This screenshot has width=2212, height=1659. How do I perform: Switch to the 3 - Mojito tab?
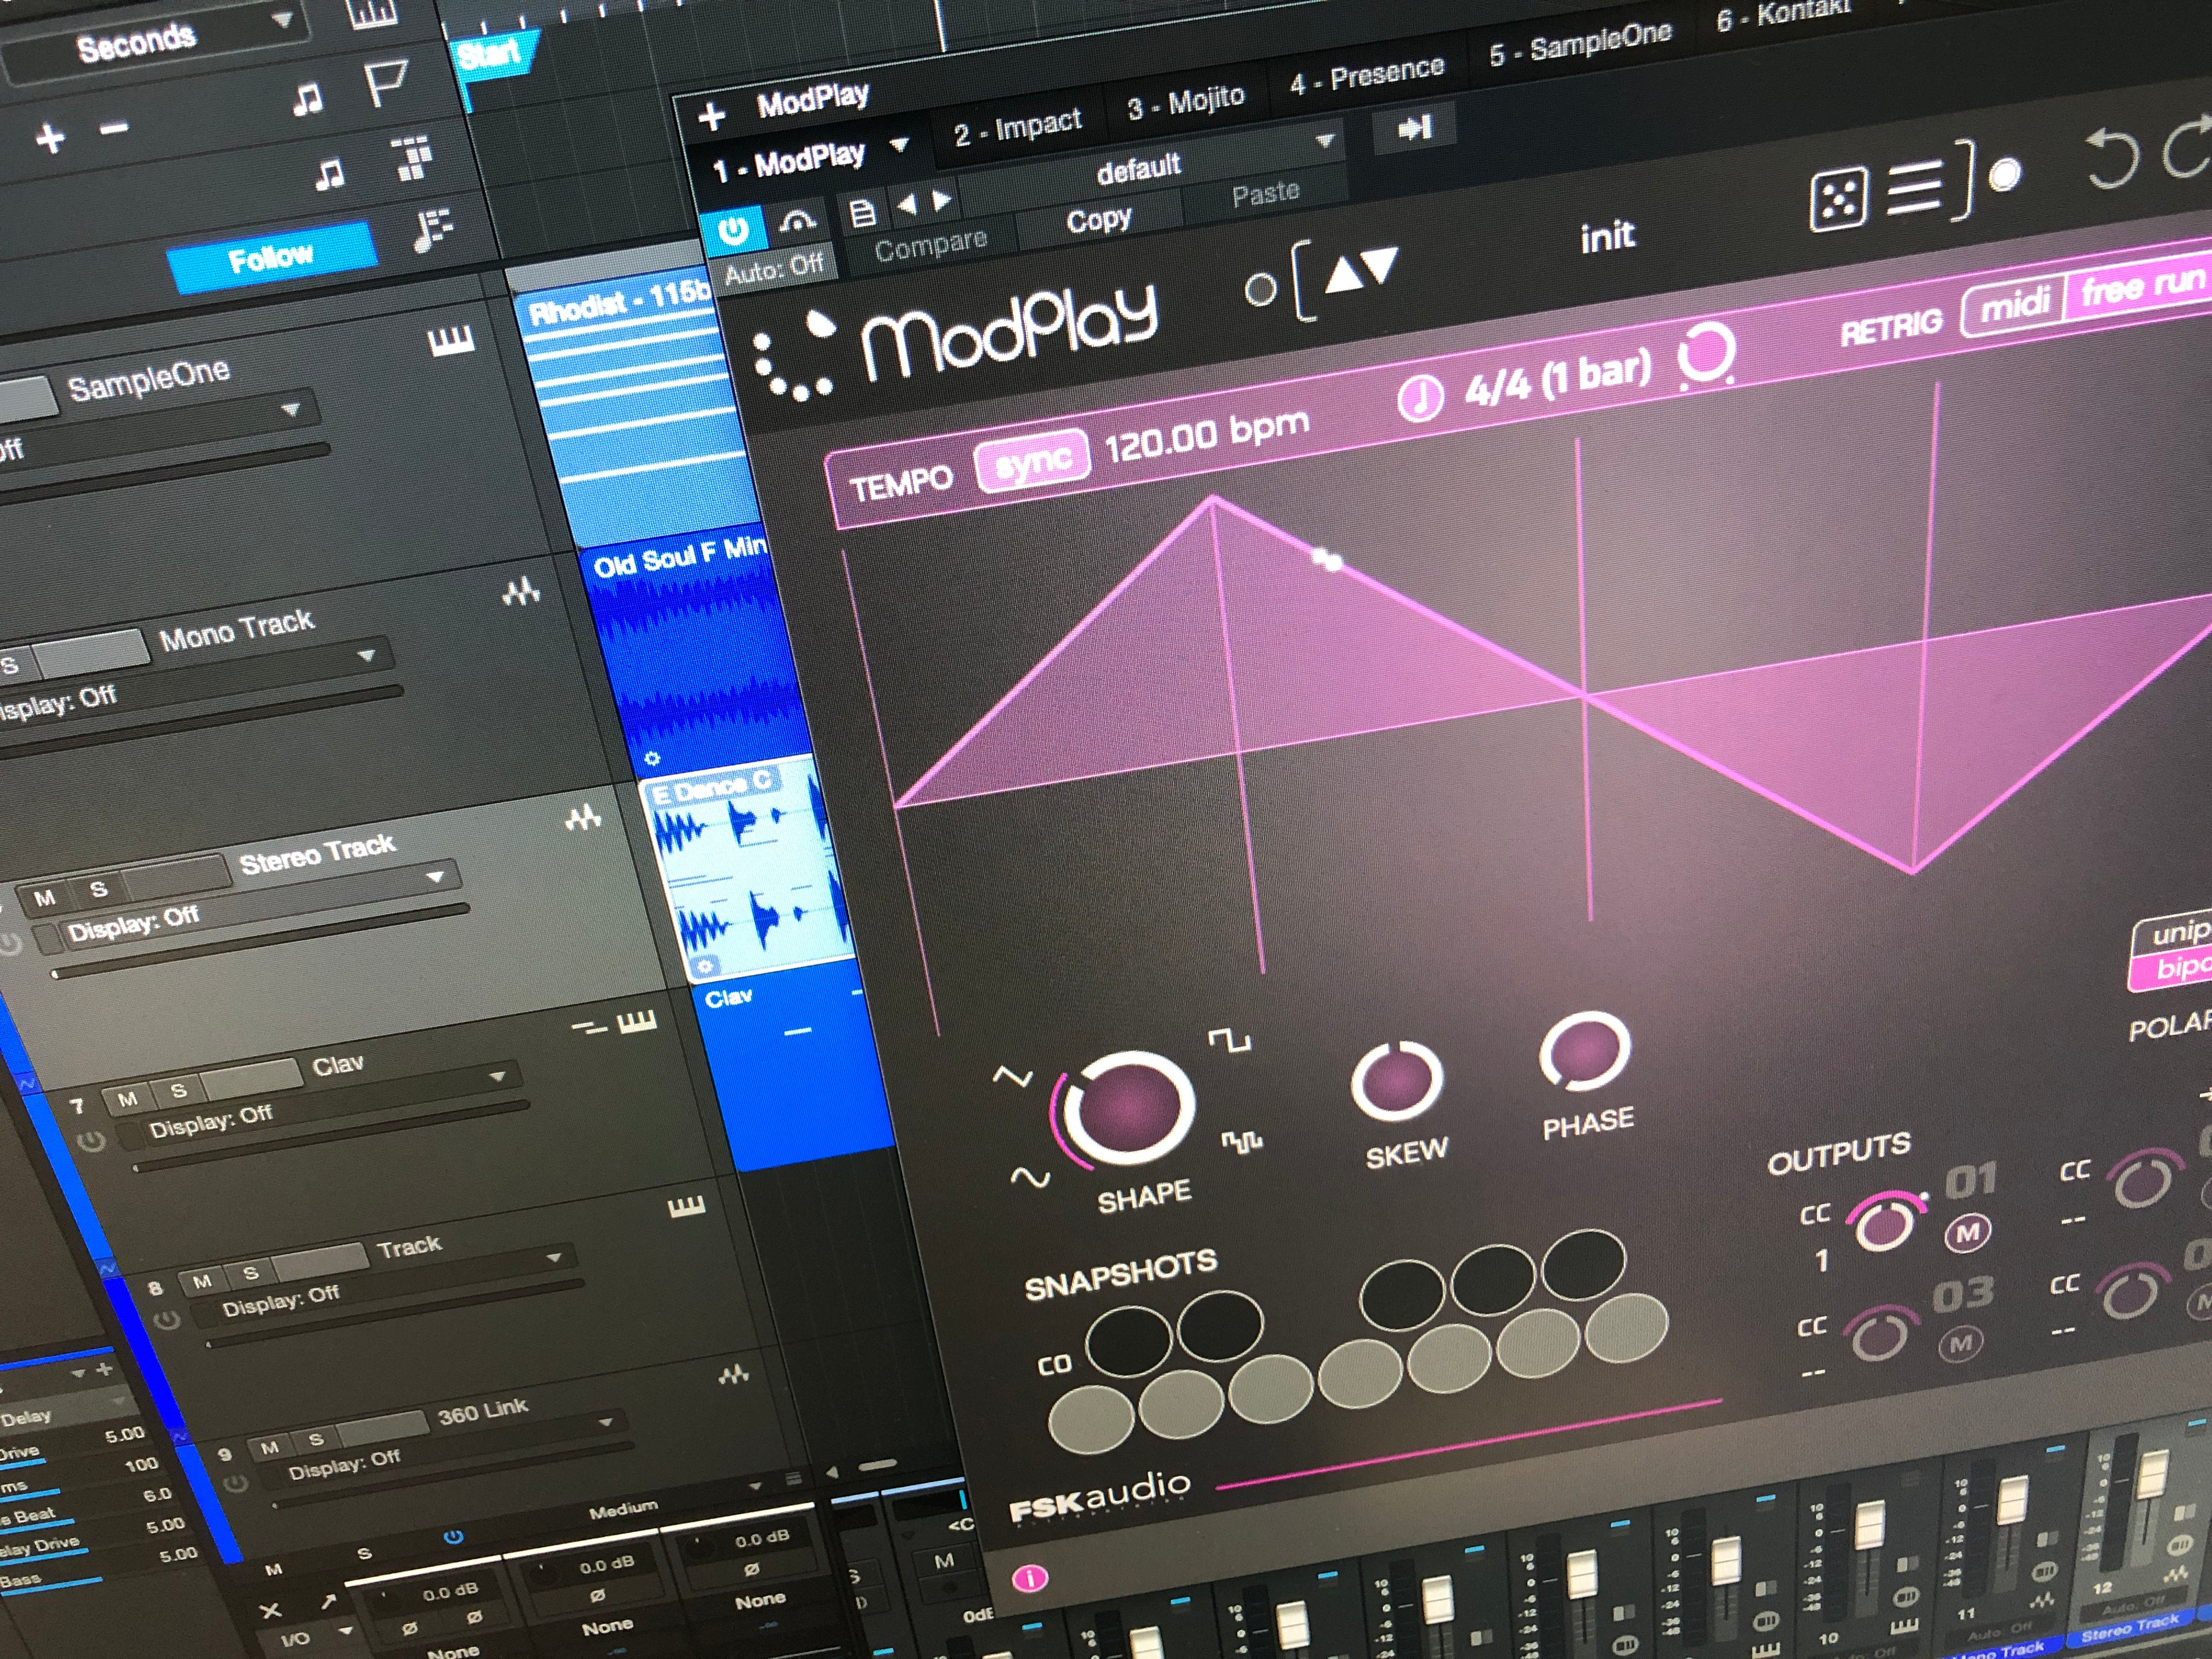[x=1186, y=97]
